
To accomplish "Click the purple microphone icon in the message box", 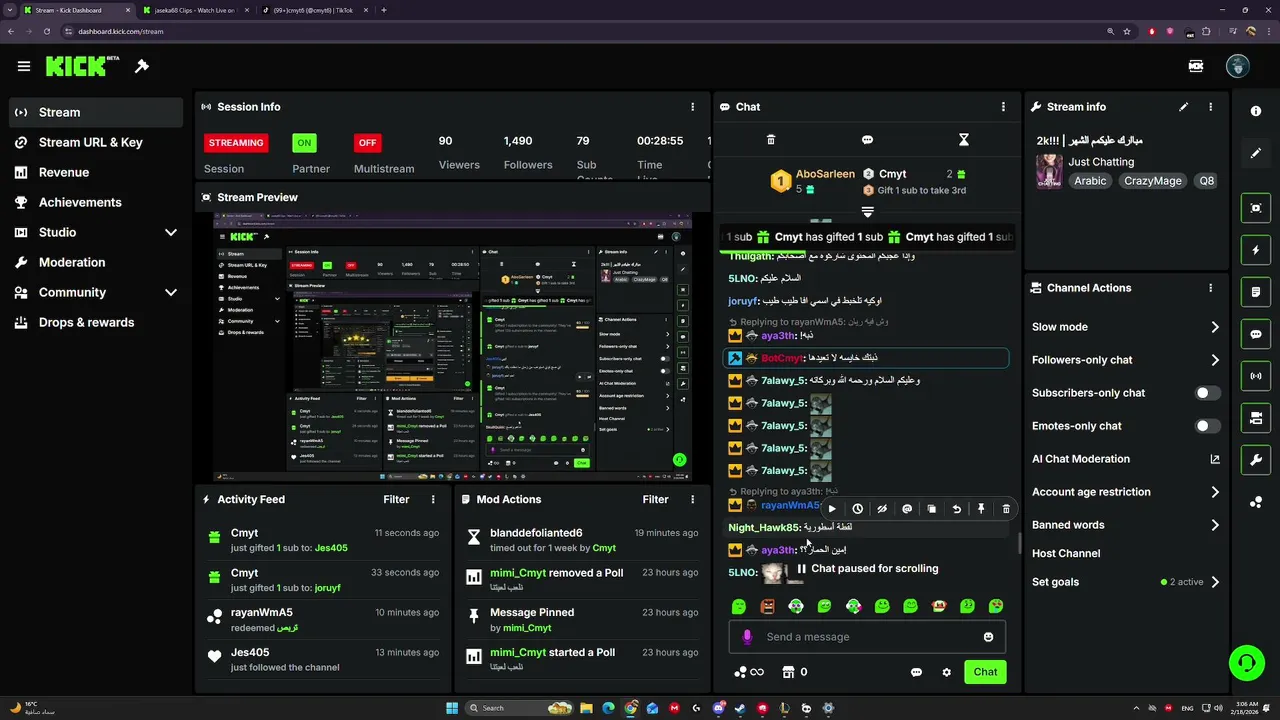I will (x=747, y=637).
